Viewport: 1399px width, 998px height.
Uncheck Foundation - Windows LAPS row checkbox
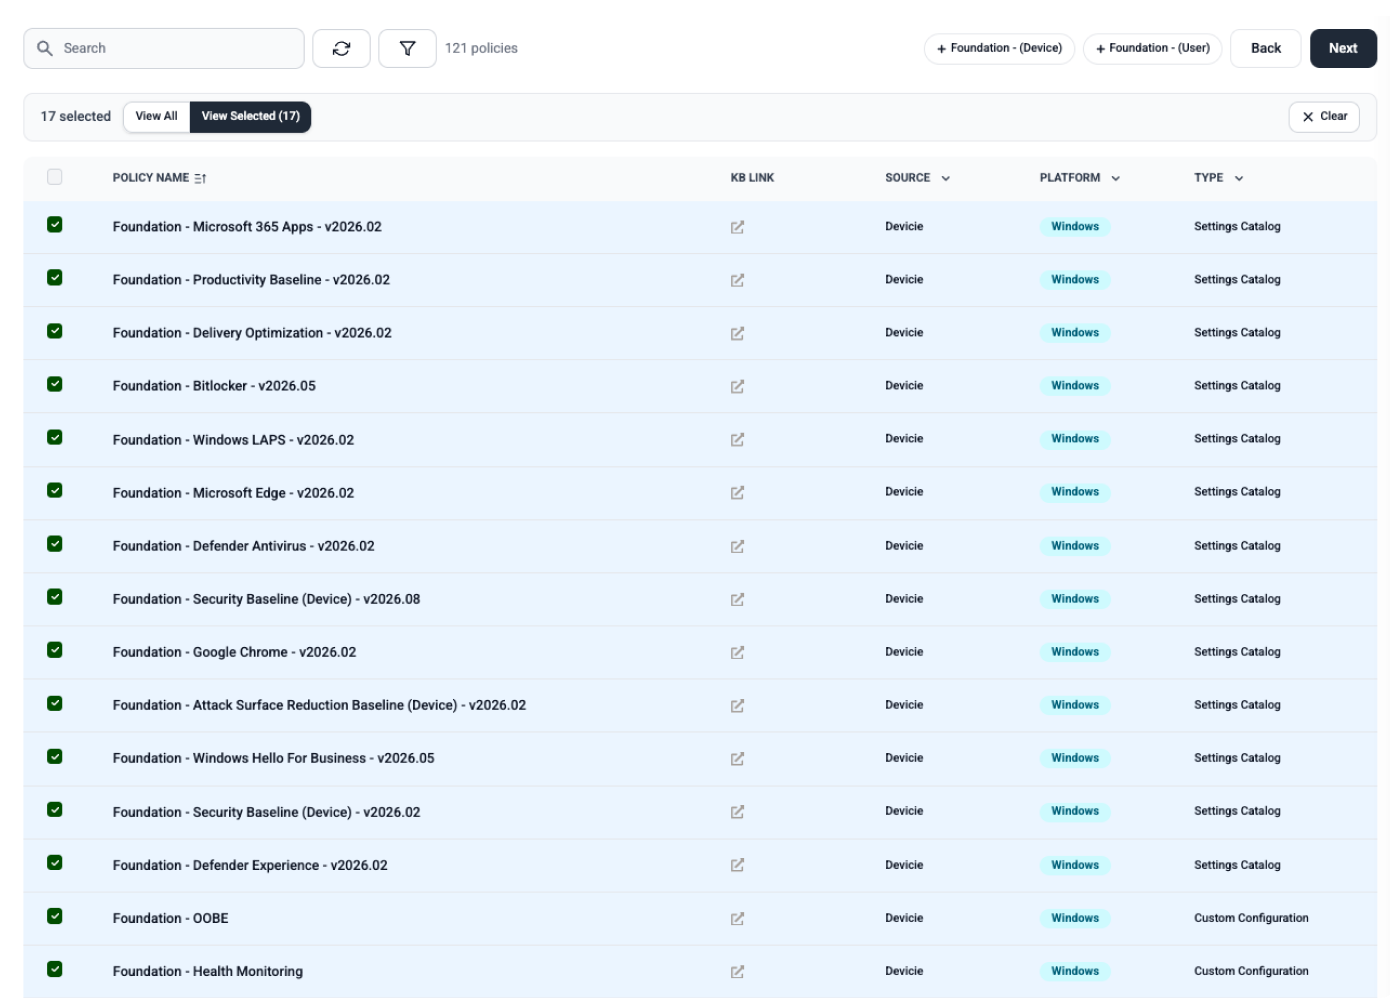[55, 437]
